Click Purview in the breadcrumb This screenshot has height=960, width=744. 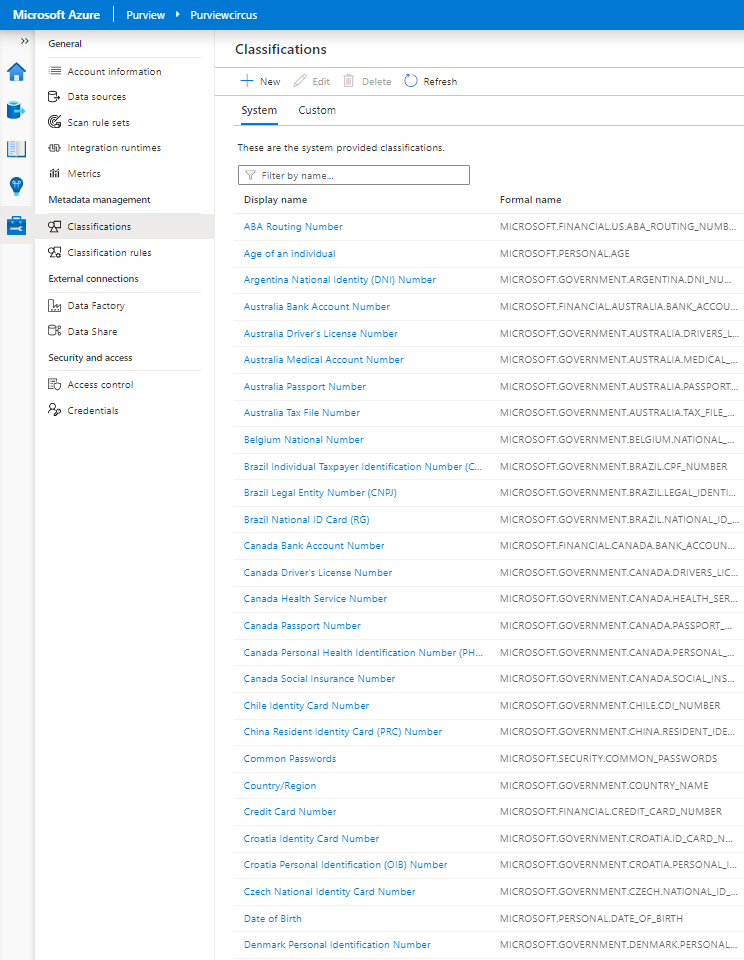[145, 15]
